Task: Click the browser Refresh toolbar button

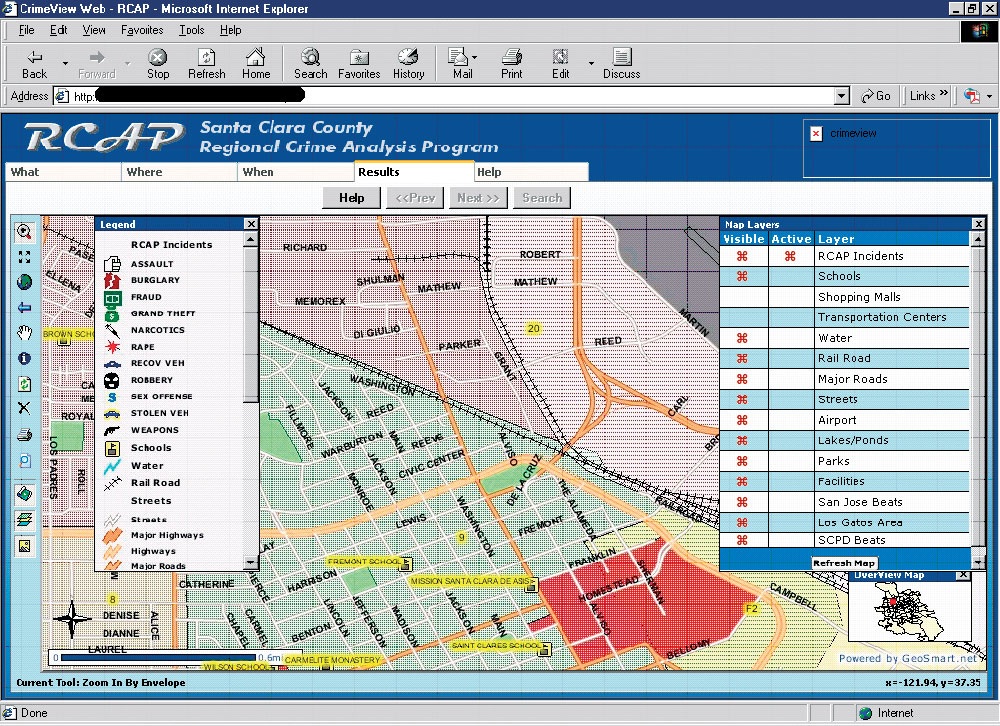Action: tap(207, 64)
